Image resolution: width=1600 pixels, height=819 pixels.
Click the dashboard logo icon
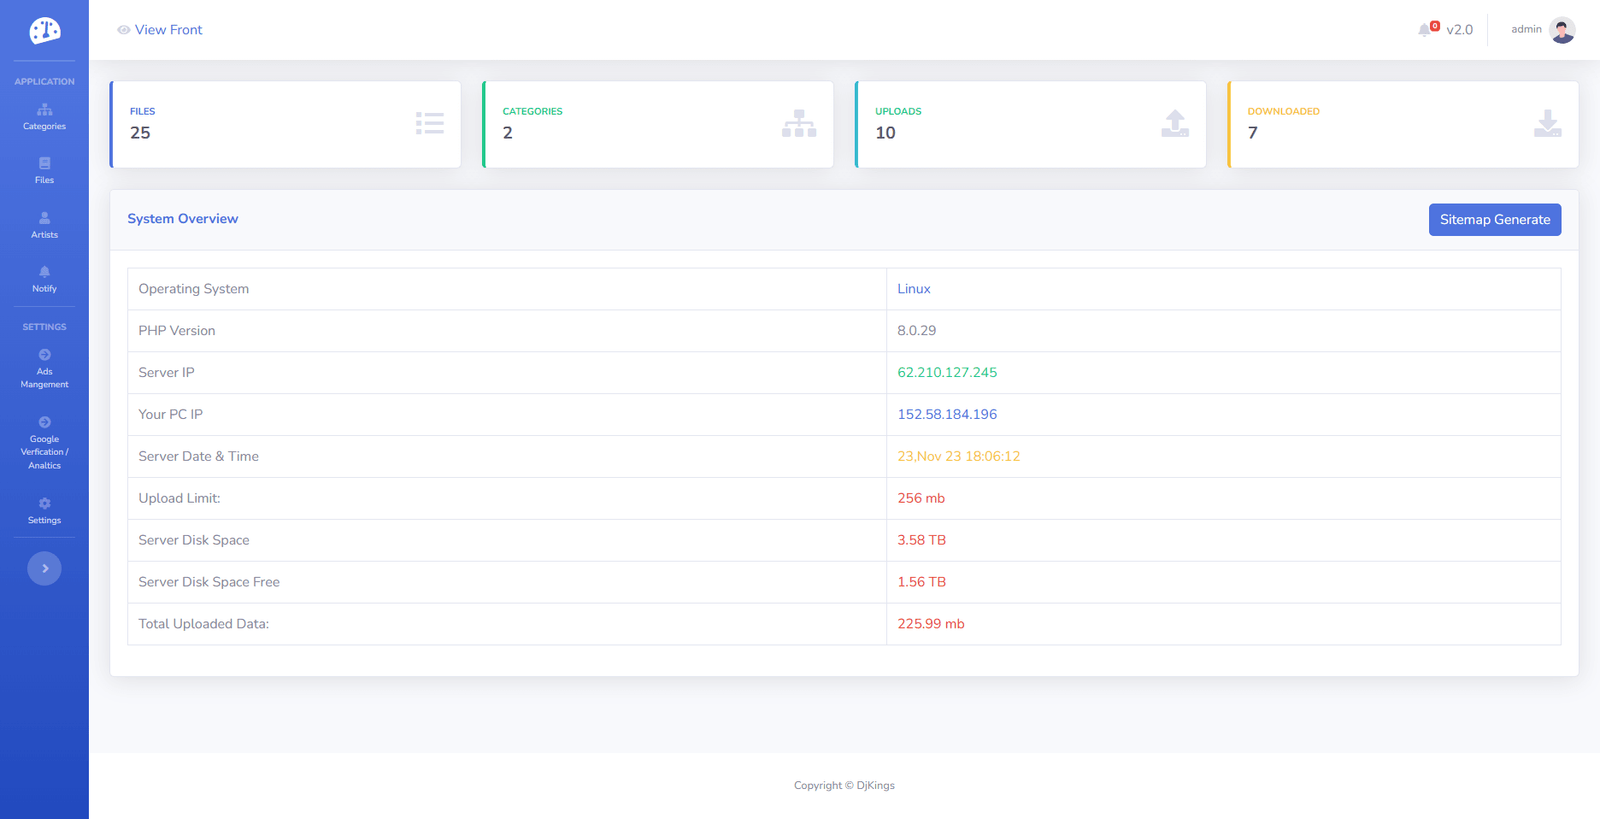click(44, 31)
